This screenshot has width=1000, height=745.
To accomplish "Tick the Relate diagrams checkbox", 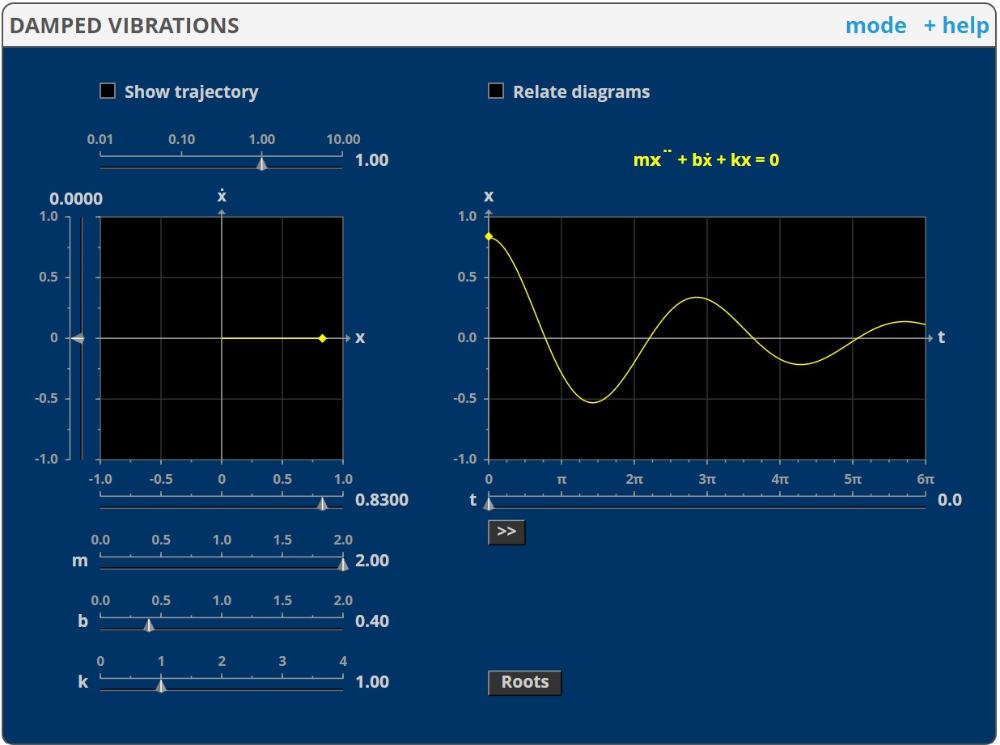I will 496,91.
